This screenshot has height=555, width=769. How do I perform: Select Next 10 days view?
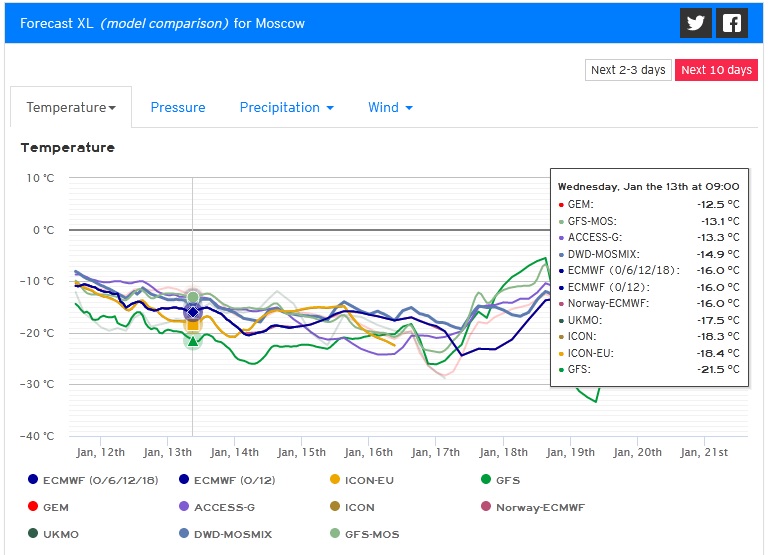pos(716,70)
